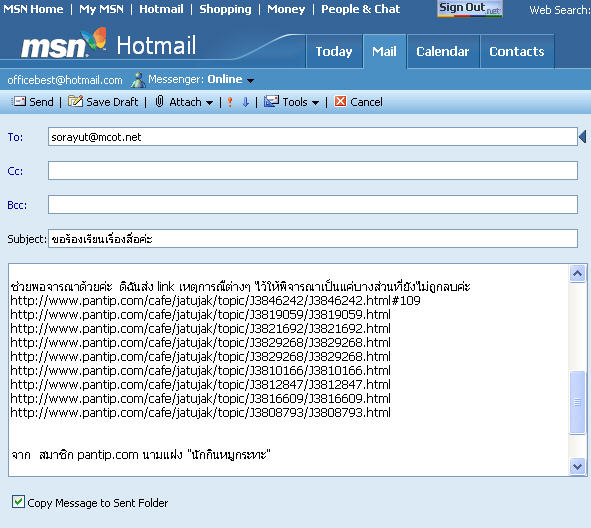591x528 pixels.
Task: Click the empty Bcc input field
Action: tap(312, 204)
